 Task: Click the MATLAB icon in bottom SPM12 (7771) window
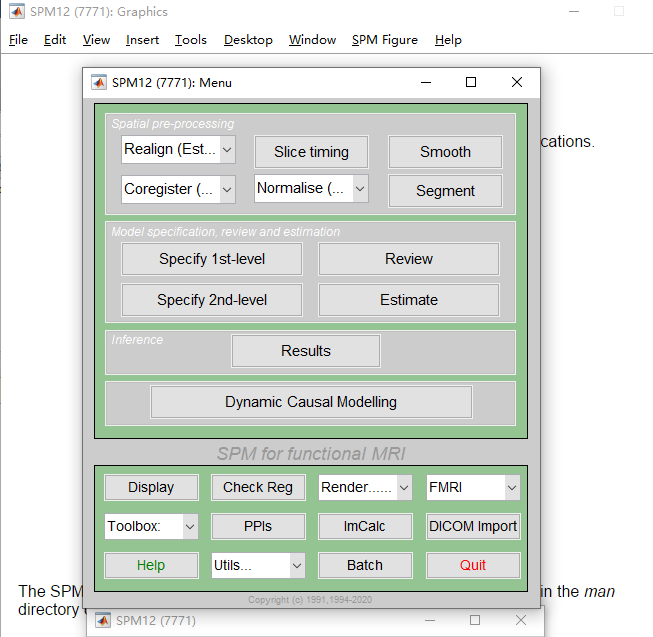point(103,620)
